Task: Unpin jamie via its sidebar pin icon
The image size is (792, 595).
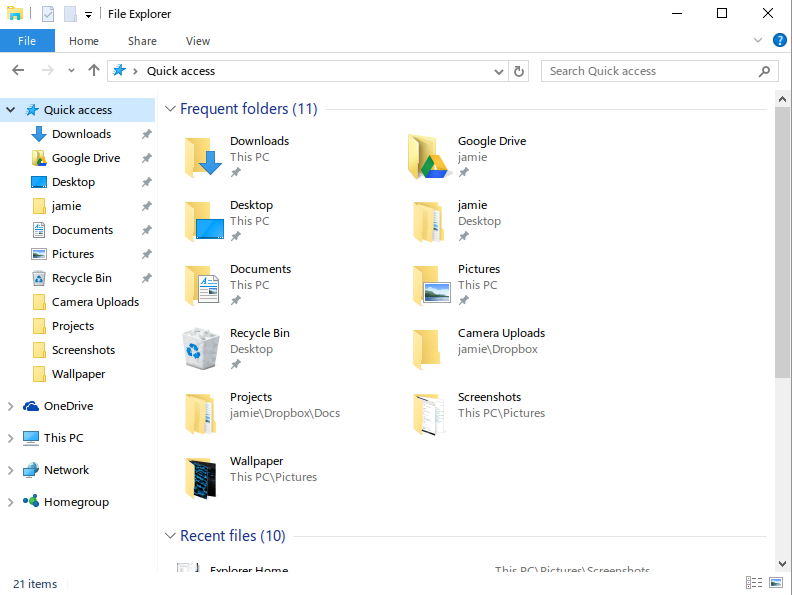Action: (146, 206)
